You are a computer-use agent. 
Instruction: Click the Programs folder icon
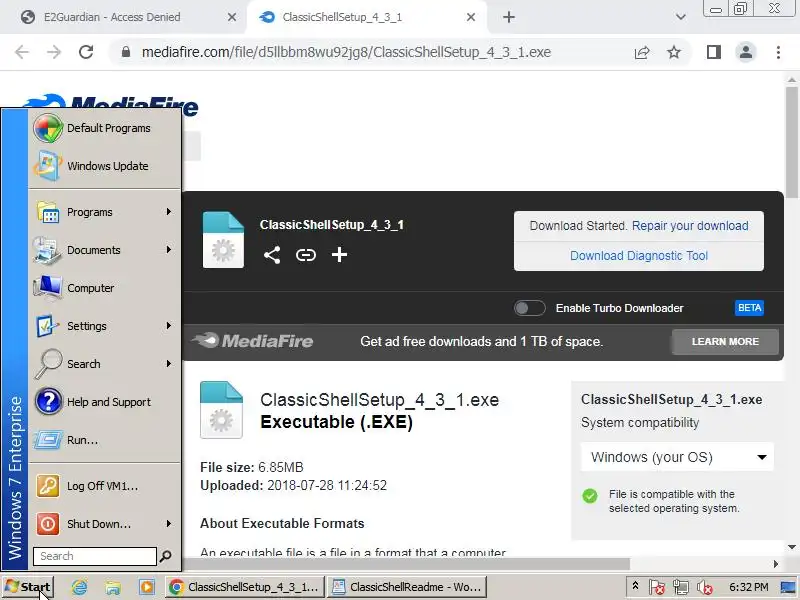point(48,212)
